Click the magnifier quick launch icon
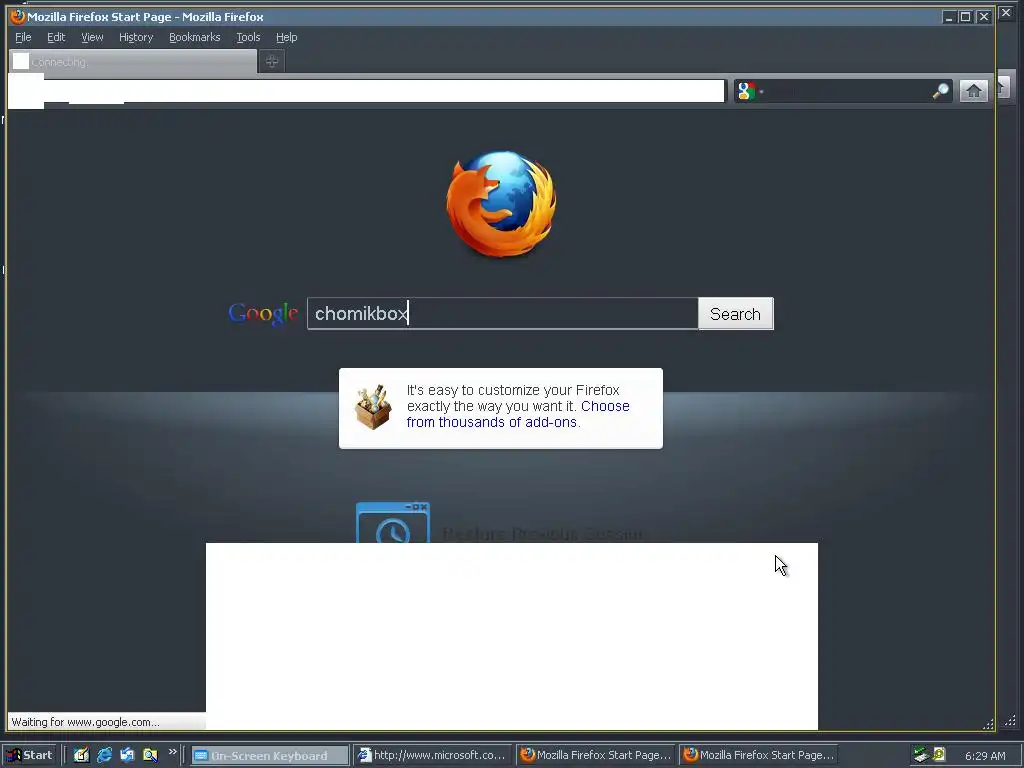The image size is (1024, 768). [150, 755]
